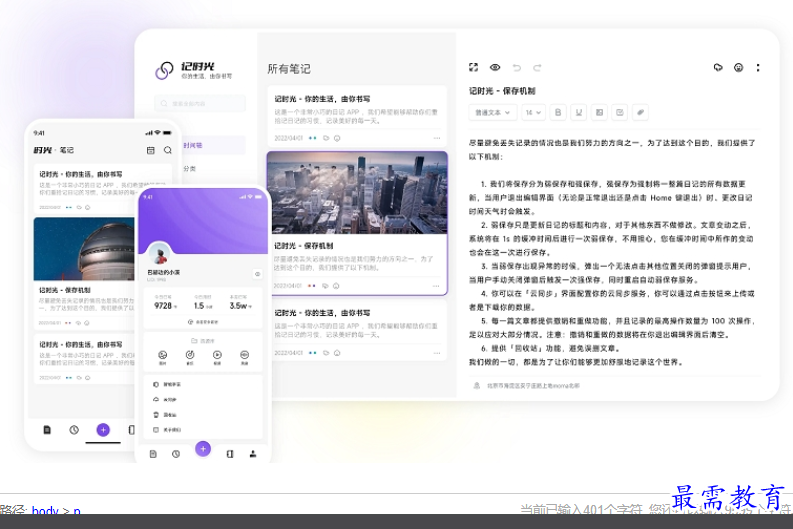Toggle bold formatting button B
Image resolution: width=793 pixels, height=529 pixels.
[x=558, y=112]
